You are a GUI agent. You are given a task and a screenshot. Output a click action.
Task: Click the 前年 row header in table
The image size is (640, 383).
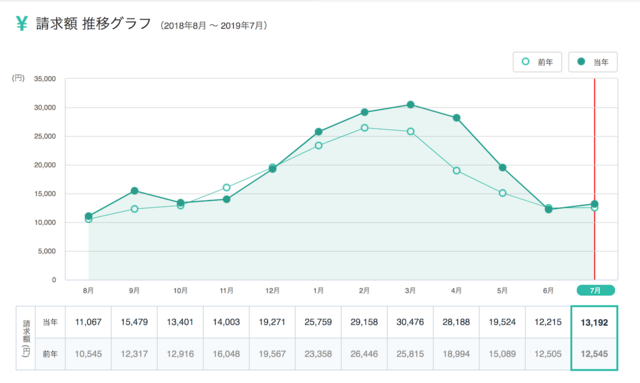(50, 354)
